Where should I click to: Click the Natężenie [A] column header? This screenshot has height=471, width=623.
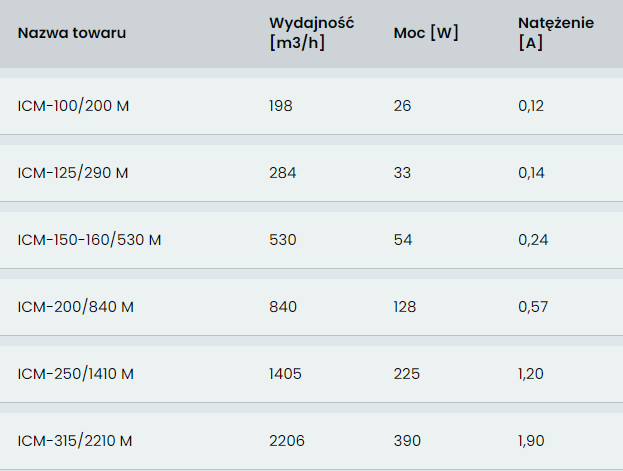click(x=556, y=33)
